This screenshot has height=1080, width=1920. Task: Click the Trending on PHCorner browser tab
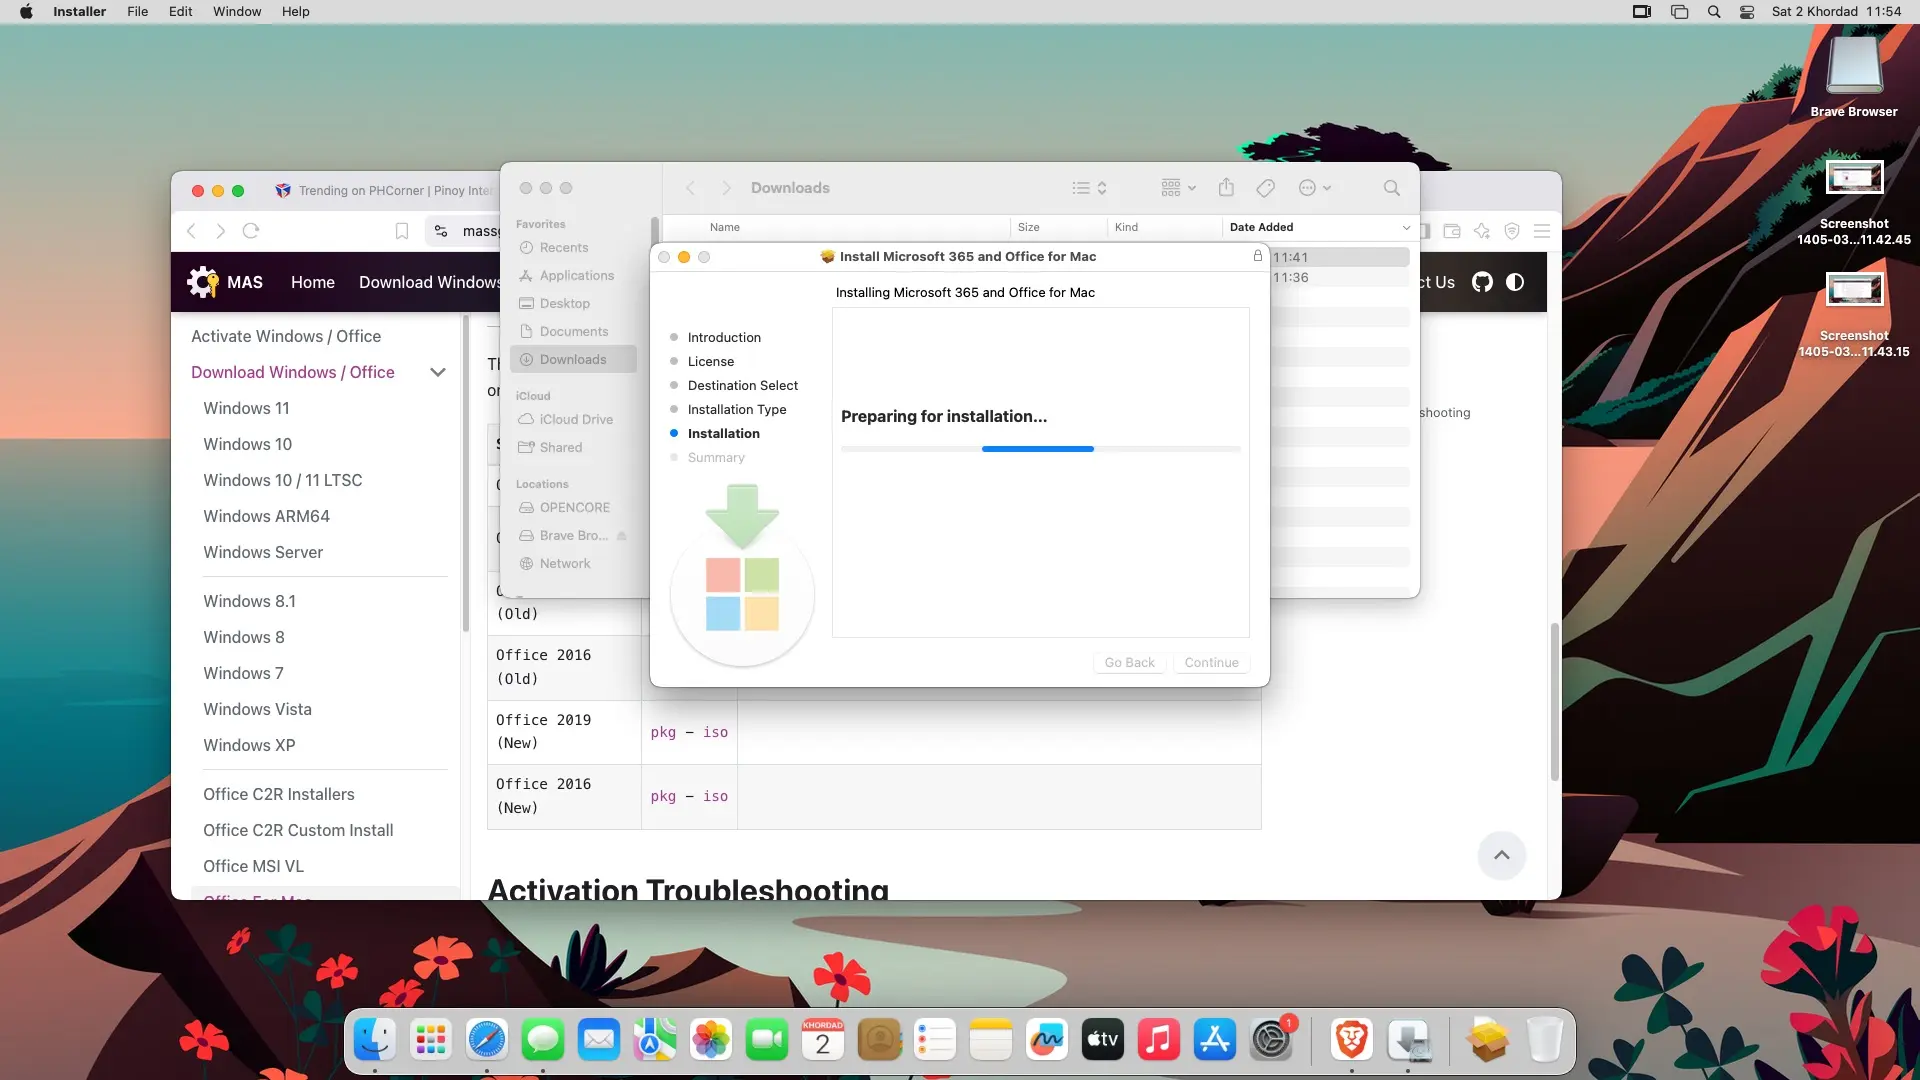385,191
